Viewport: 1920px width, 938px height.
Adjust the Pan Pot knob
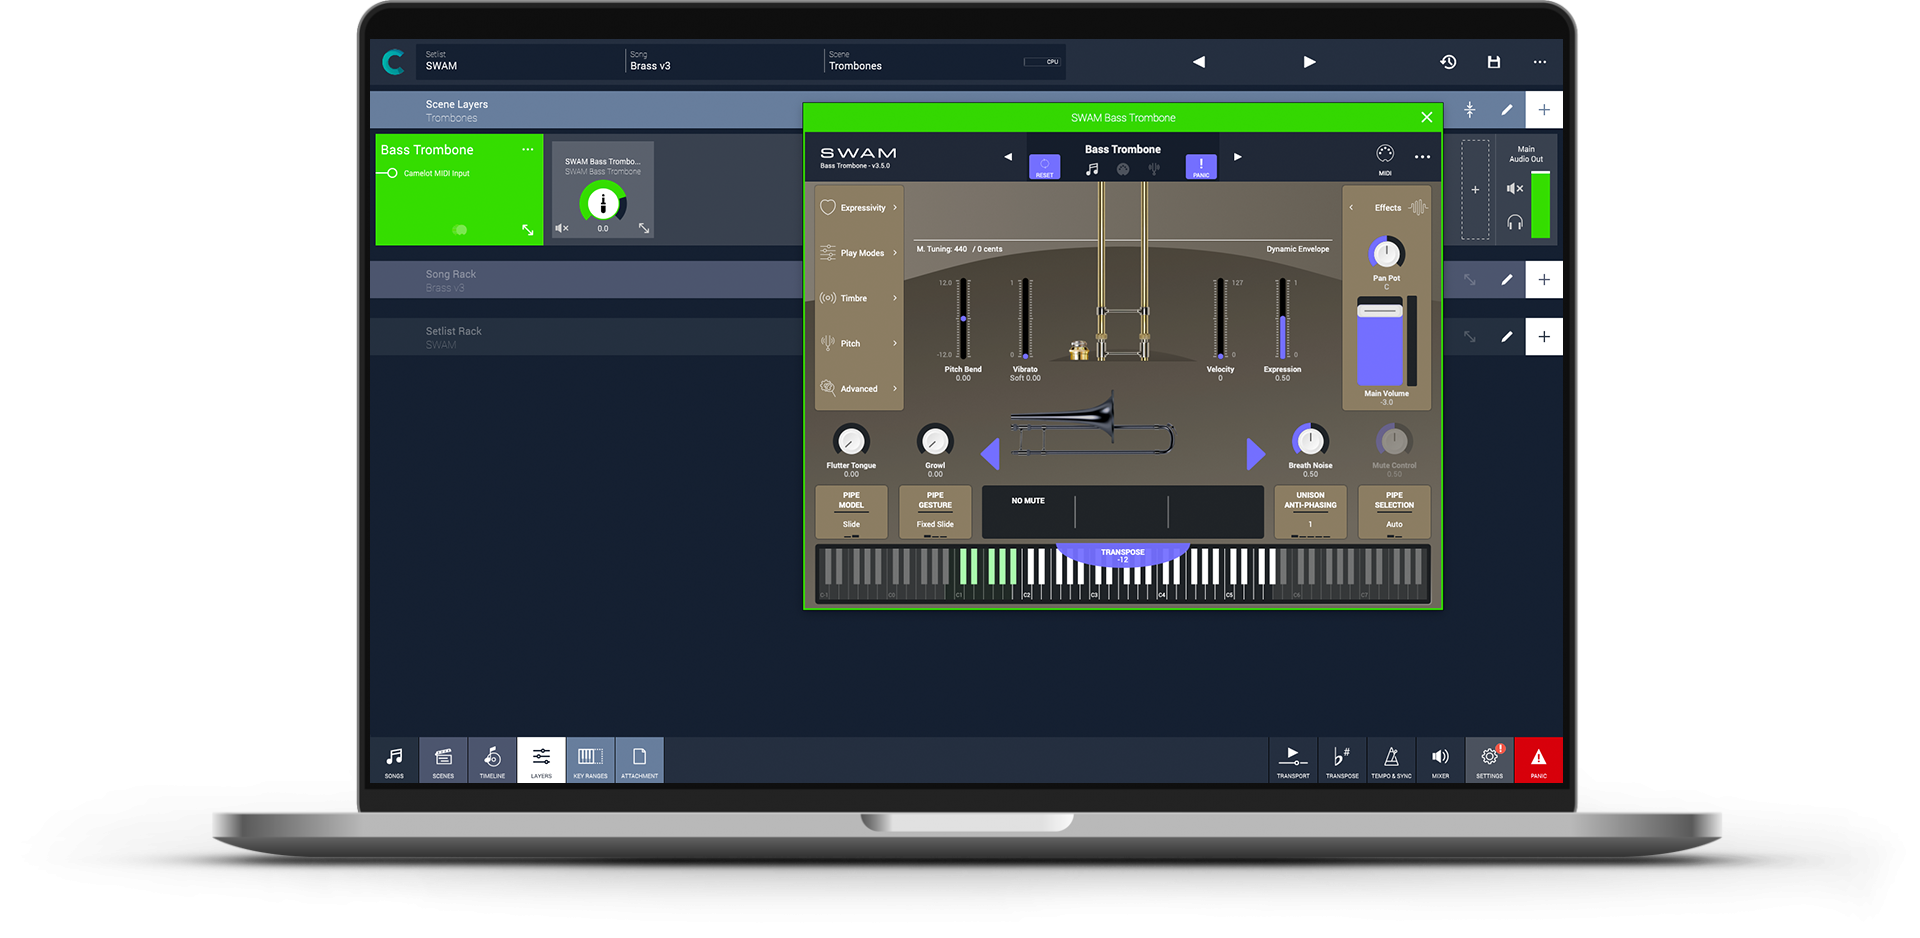pyautogui.click(x=1386, y=254)
